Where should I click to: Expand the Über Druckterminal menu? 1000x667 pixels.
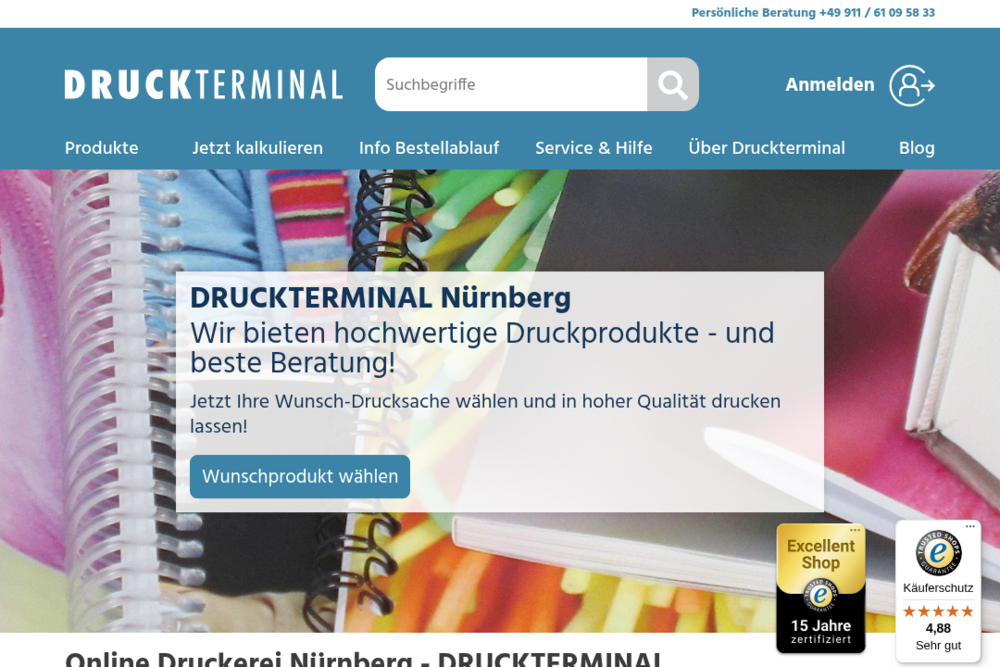[766, 148]
